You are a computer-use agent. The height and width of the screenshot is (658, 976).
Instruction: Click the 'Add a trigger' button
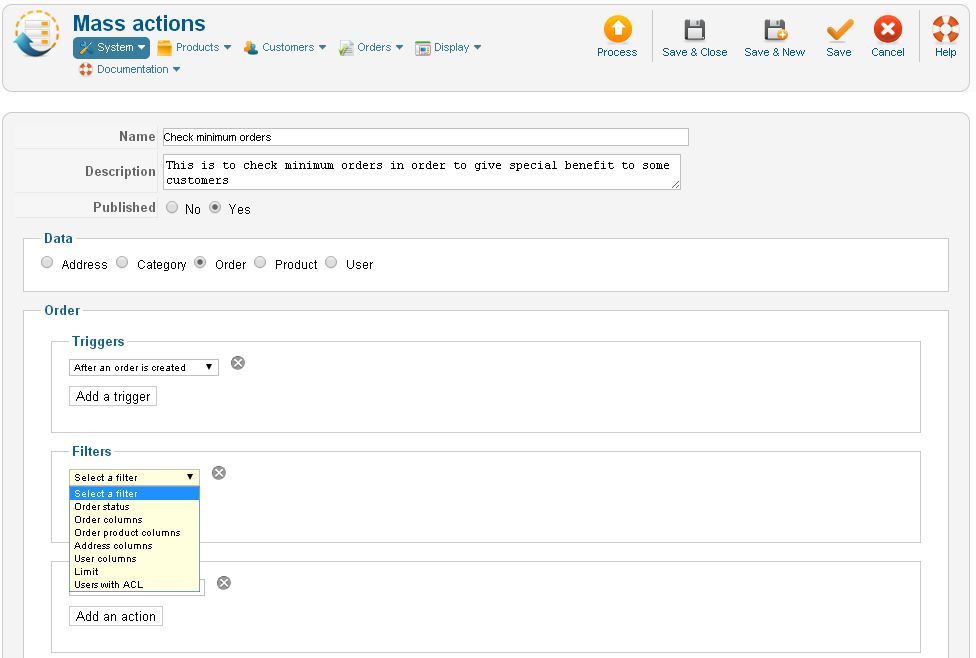pyautogui.click(x=113, y=397)
